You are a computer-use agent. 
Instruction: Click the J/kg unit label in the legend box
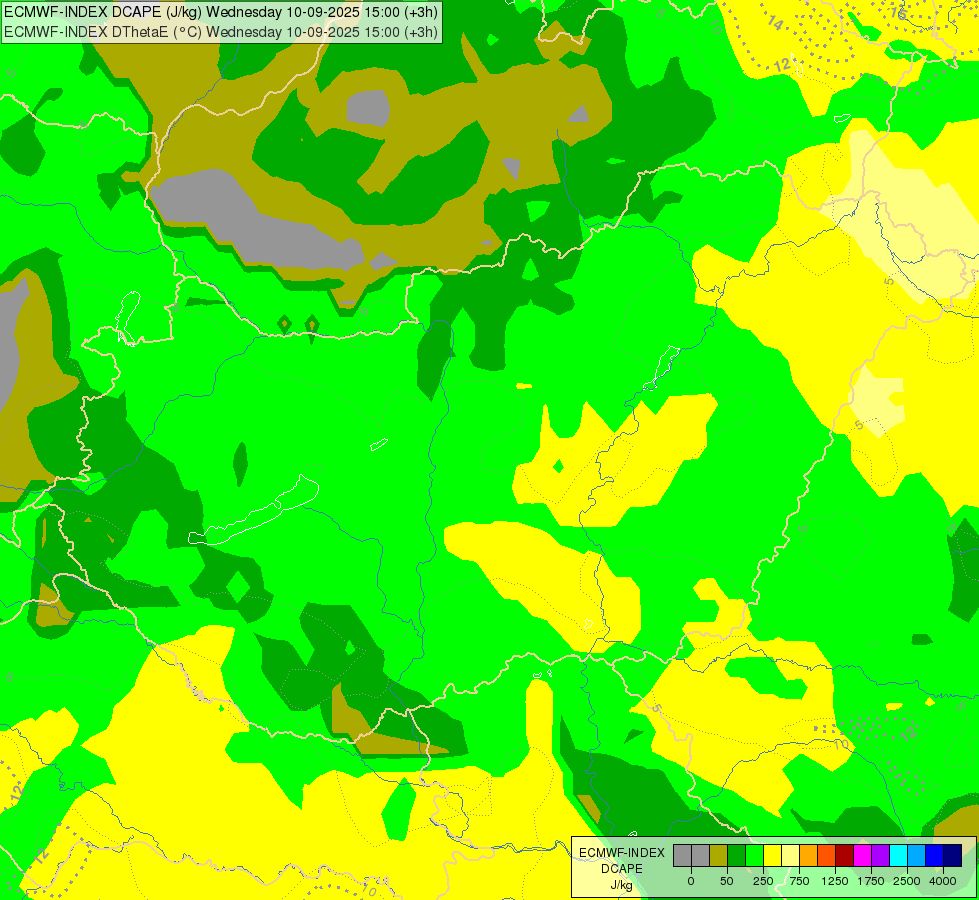pos(622,885)
